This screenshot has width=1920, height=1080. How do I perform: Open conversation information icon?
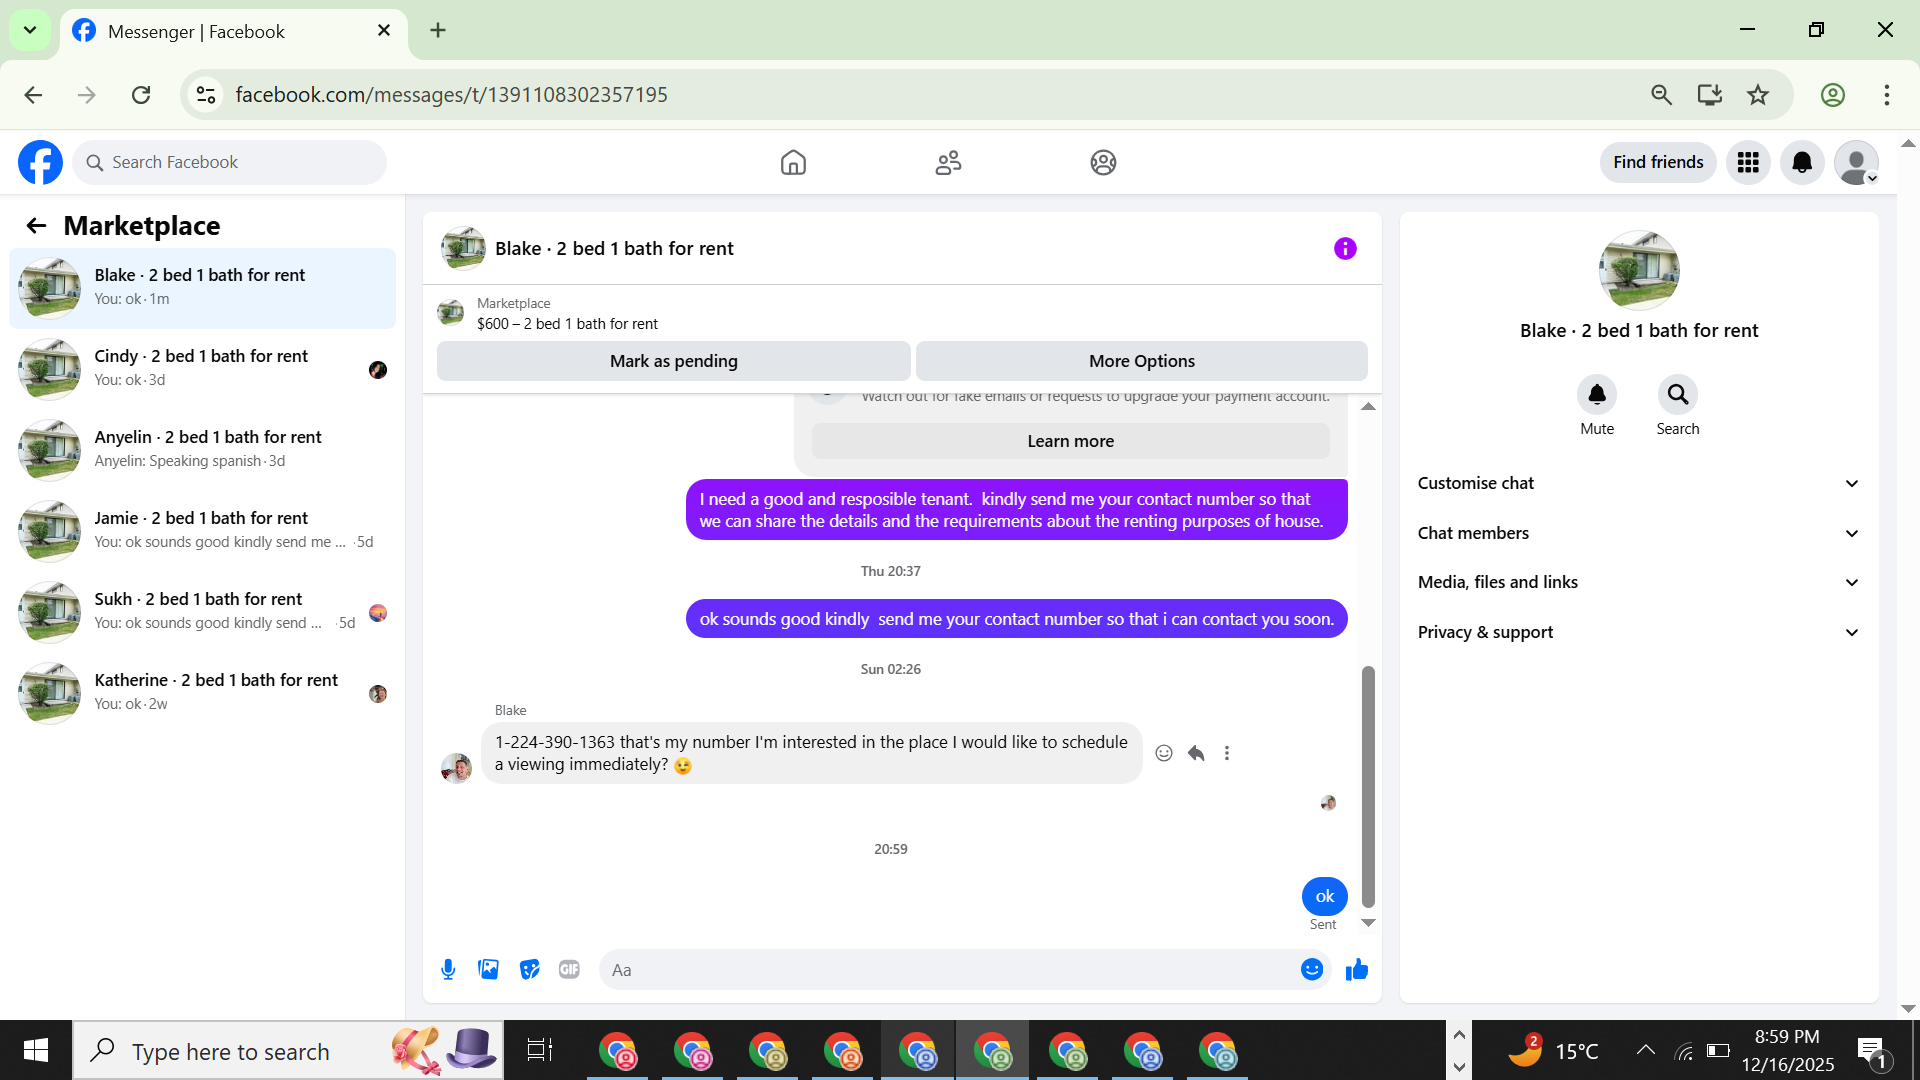tap(1345, 248)
